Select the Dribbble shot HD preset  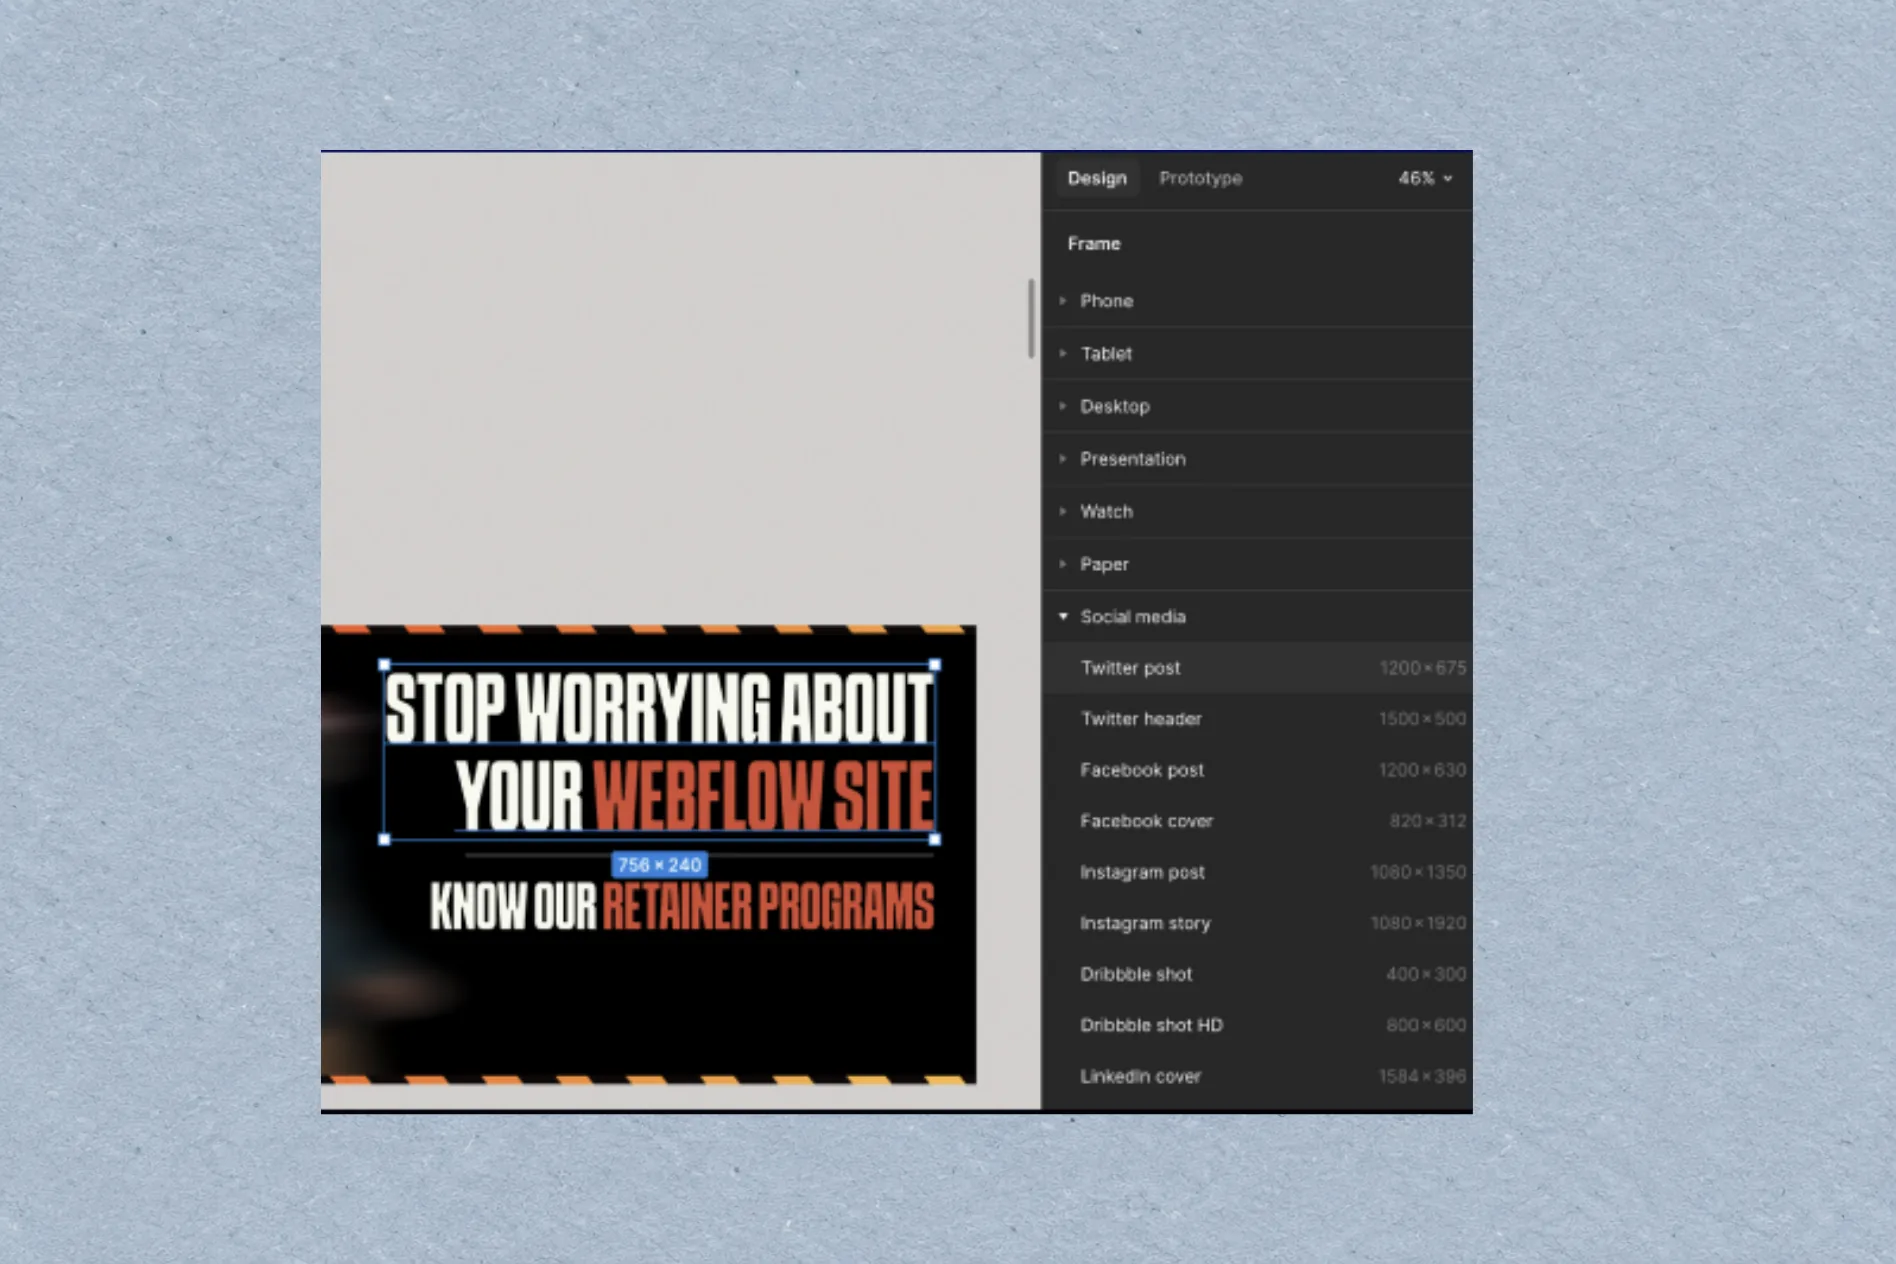[1257, 1025]
